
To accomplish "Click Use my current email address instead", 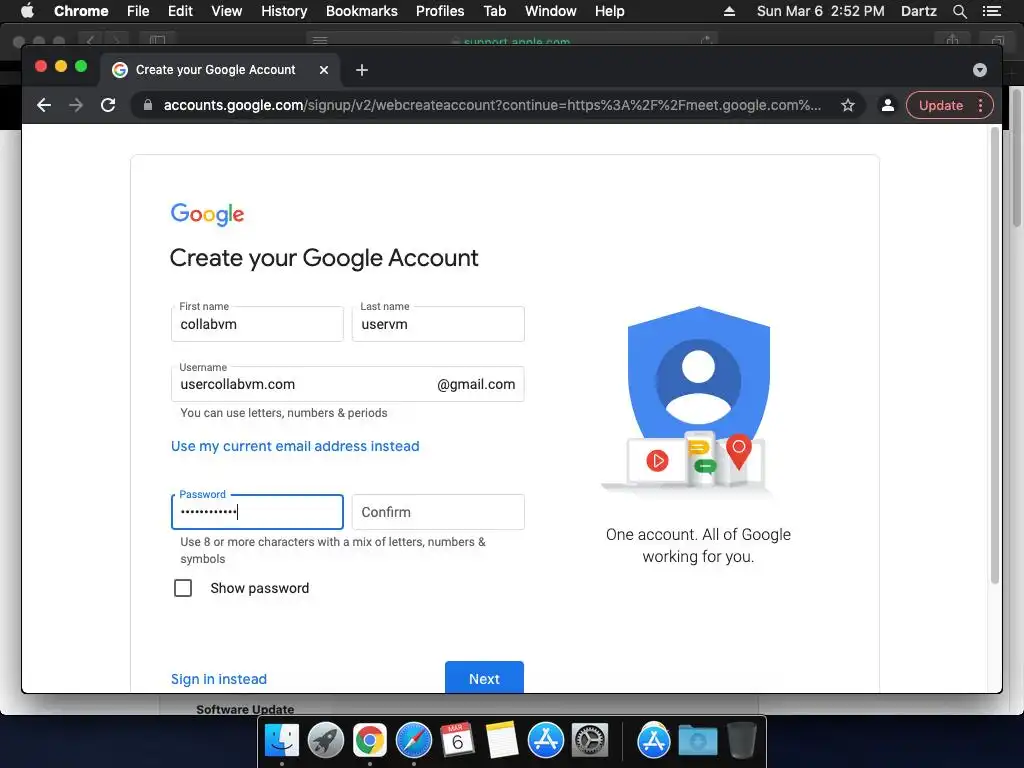I will pyautogui.click(x=295, y=446).
